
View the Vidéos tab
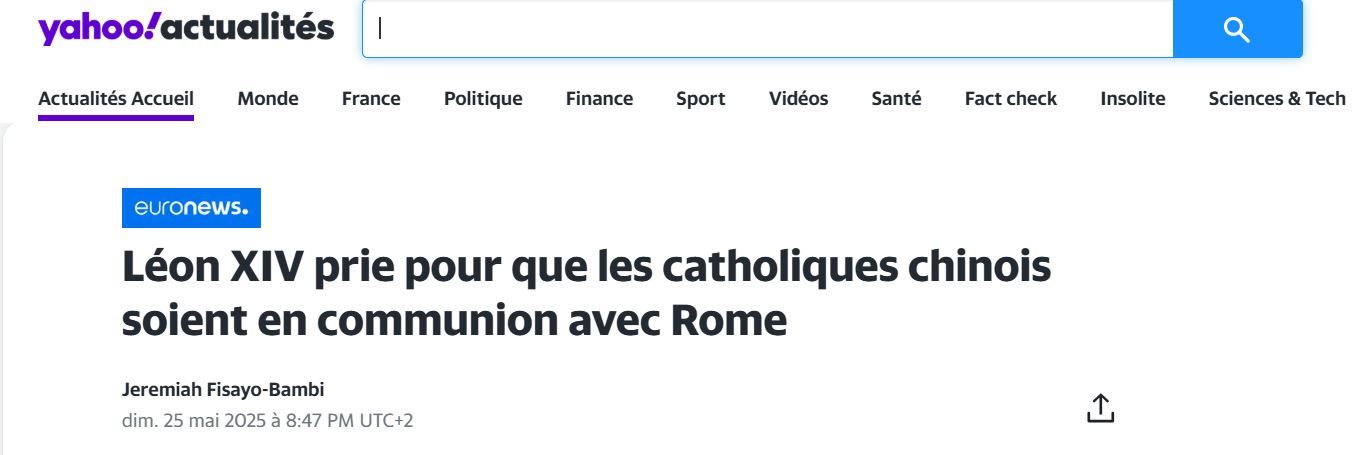click(798, 98)
